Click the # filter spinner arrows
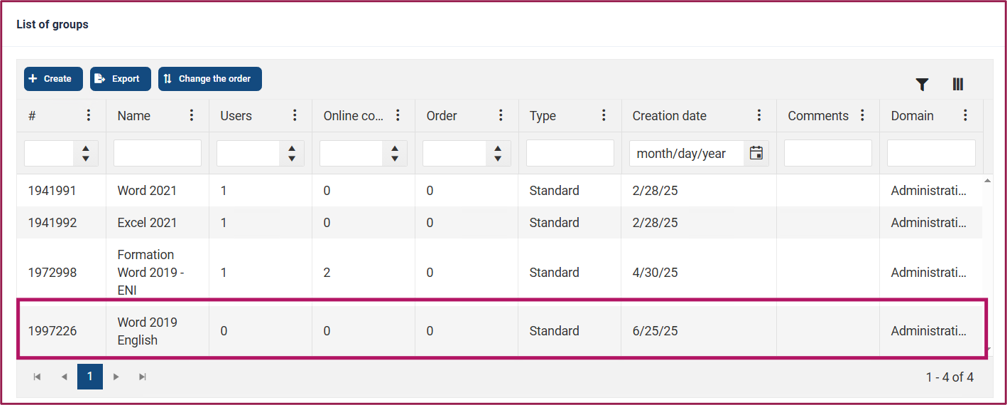 click(x=85, y=153)
